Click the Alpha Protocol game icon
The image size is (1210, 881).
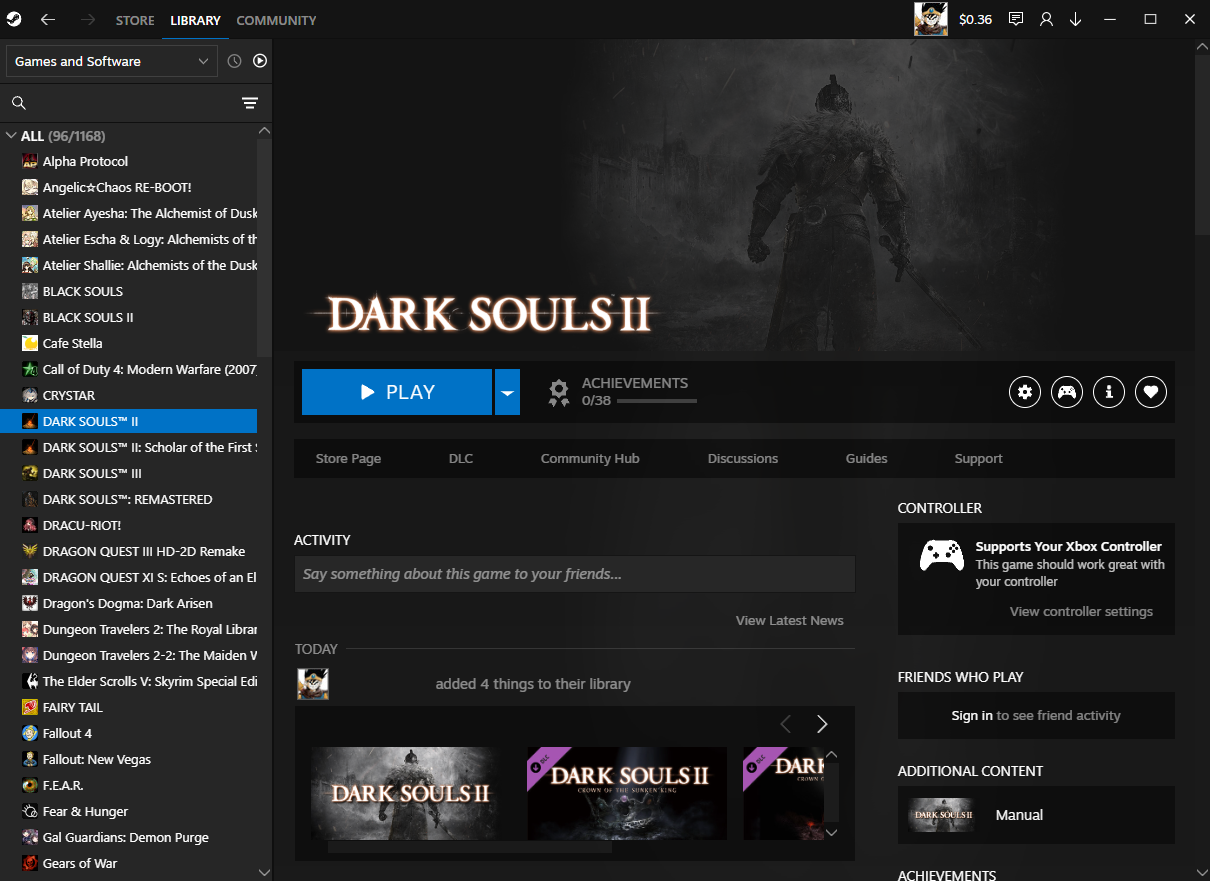point(30,161)
